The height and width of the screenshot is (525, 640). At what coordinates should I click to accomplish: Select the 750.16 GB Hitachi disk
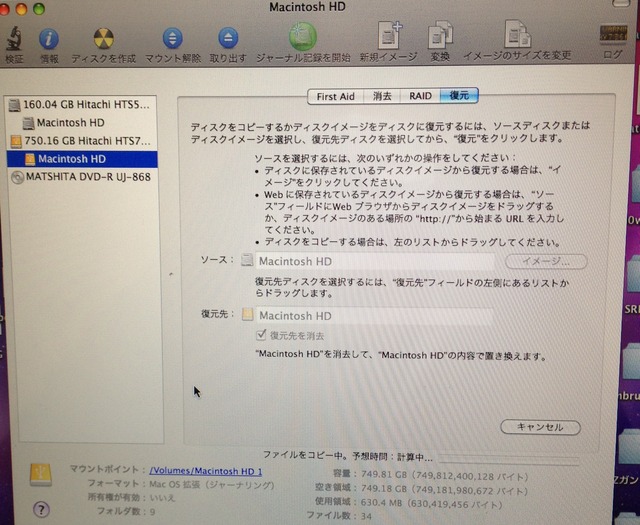82,141
